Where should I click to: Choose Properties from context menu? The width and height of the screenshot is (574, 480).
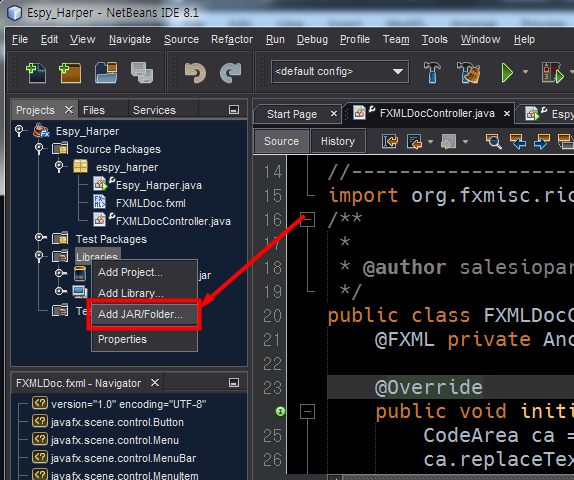(144, 339)
